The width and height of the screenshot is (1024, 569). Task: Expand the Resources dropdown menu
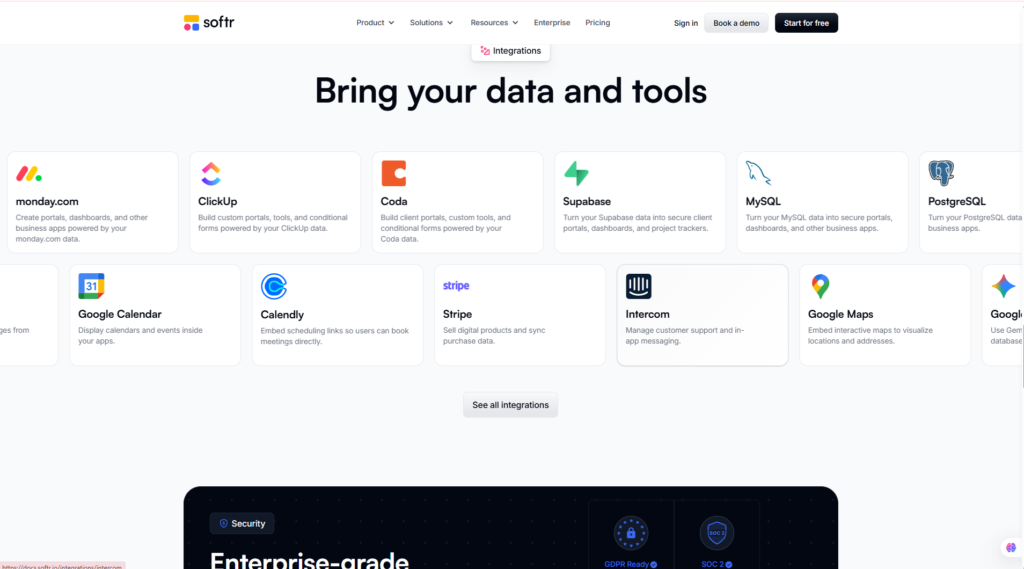pyautogui.click(x=494, y=23)
